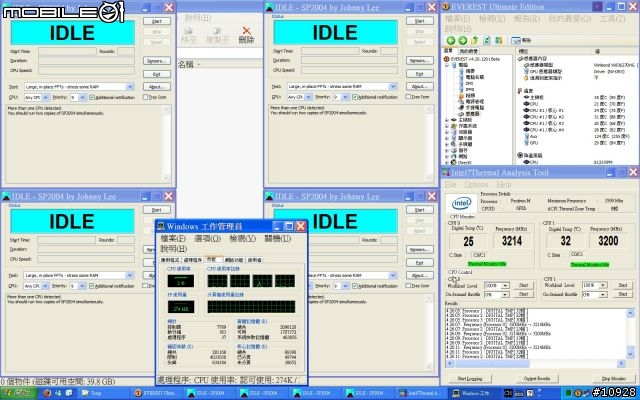Open CPU 0 On-demand throttle dropdown
640x400 pixels.
coord(505,294)
